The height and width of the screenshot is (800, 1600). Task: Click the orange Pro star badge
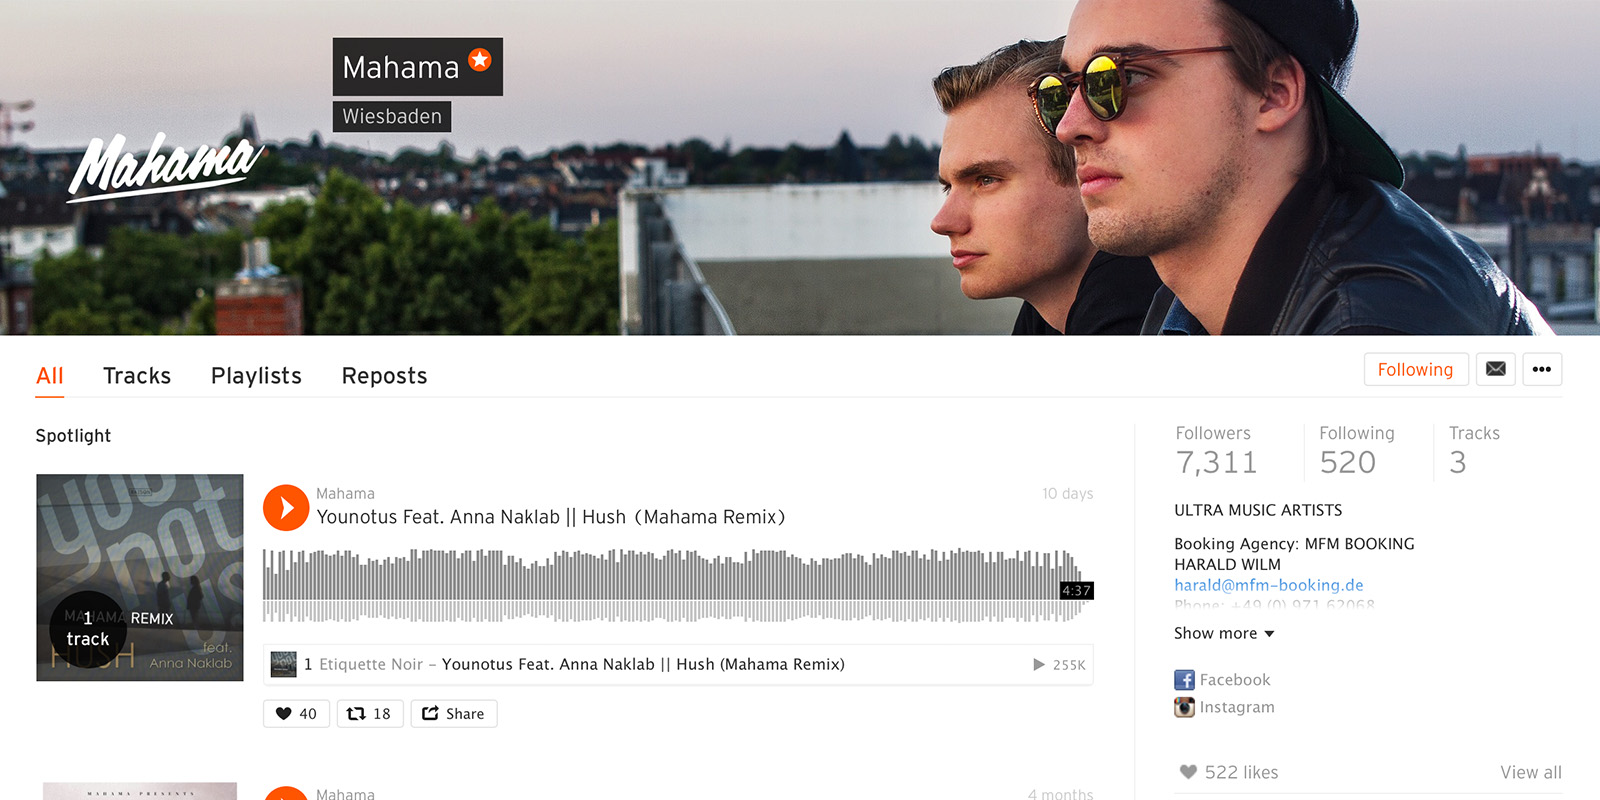[480, 59]
